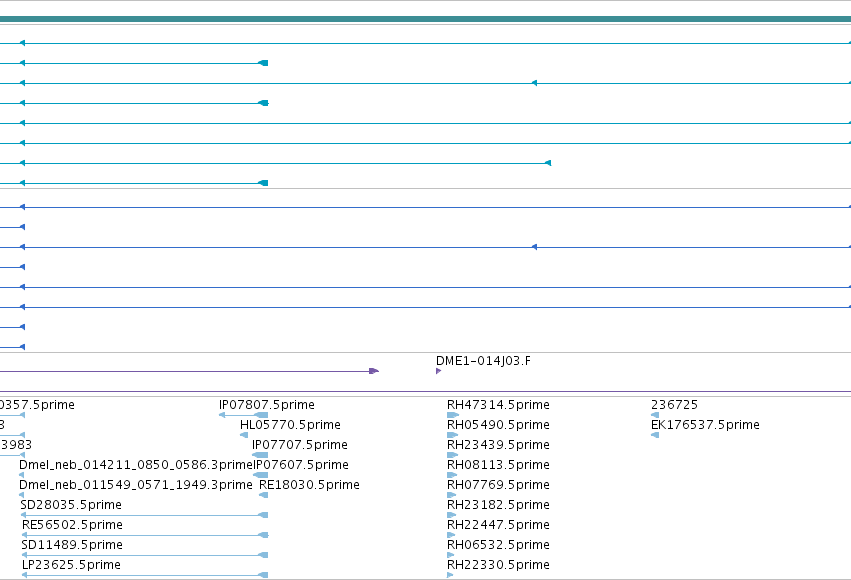Click the HL05770.5prime label
851x580 pixels.
coord(290,425)
